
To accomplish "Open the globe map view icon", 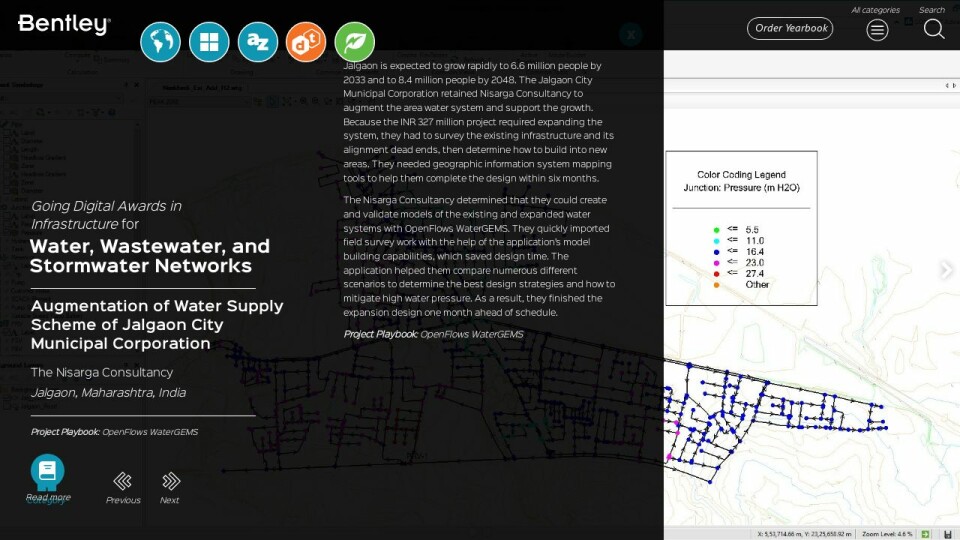I will coord(160,42).
